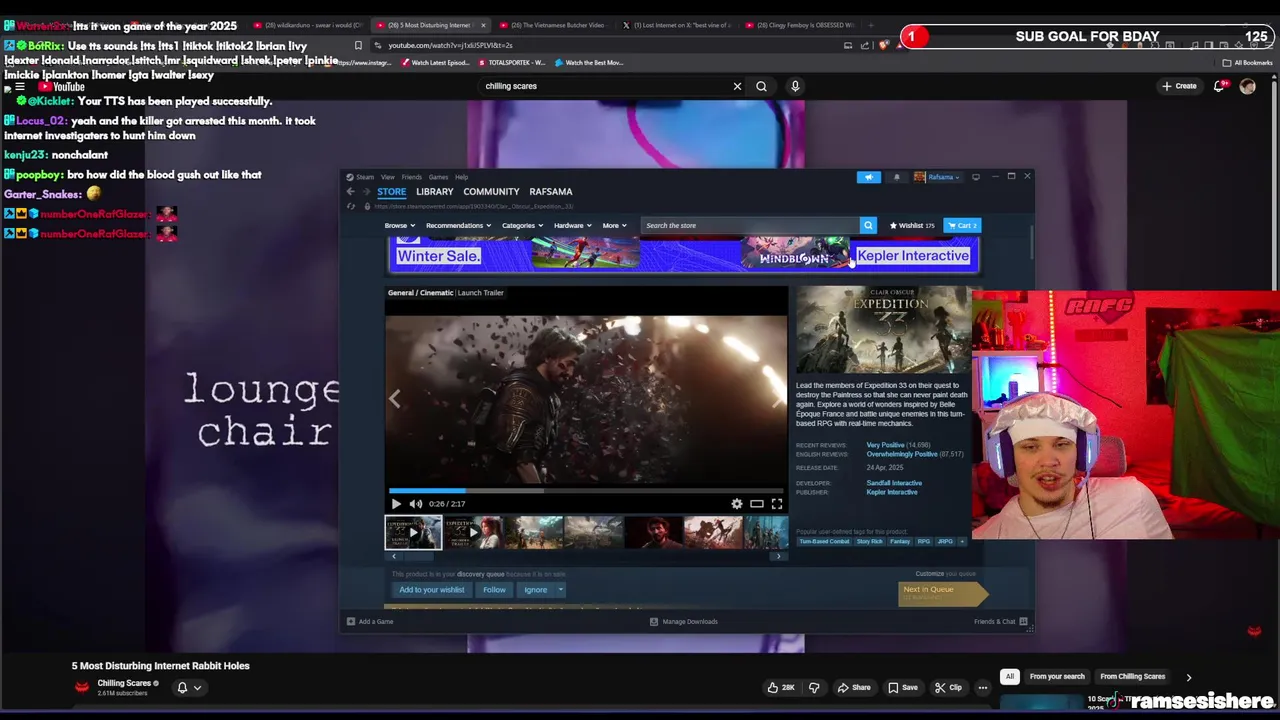
Task: Go to the STORE tab
Action: pyautogui.click(x=391, y=192)
